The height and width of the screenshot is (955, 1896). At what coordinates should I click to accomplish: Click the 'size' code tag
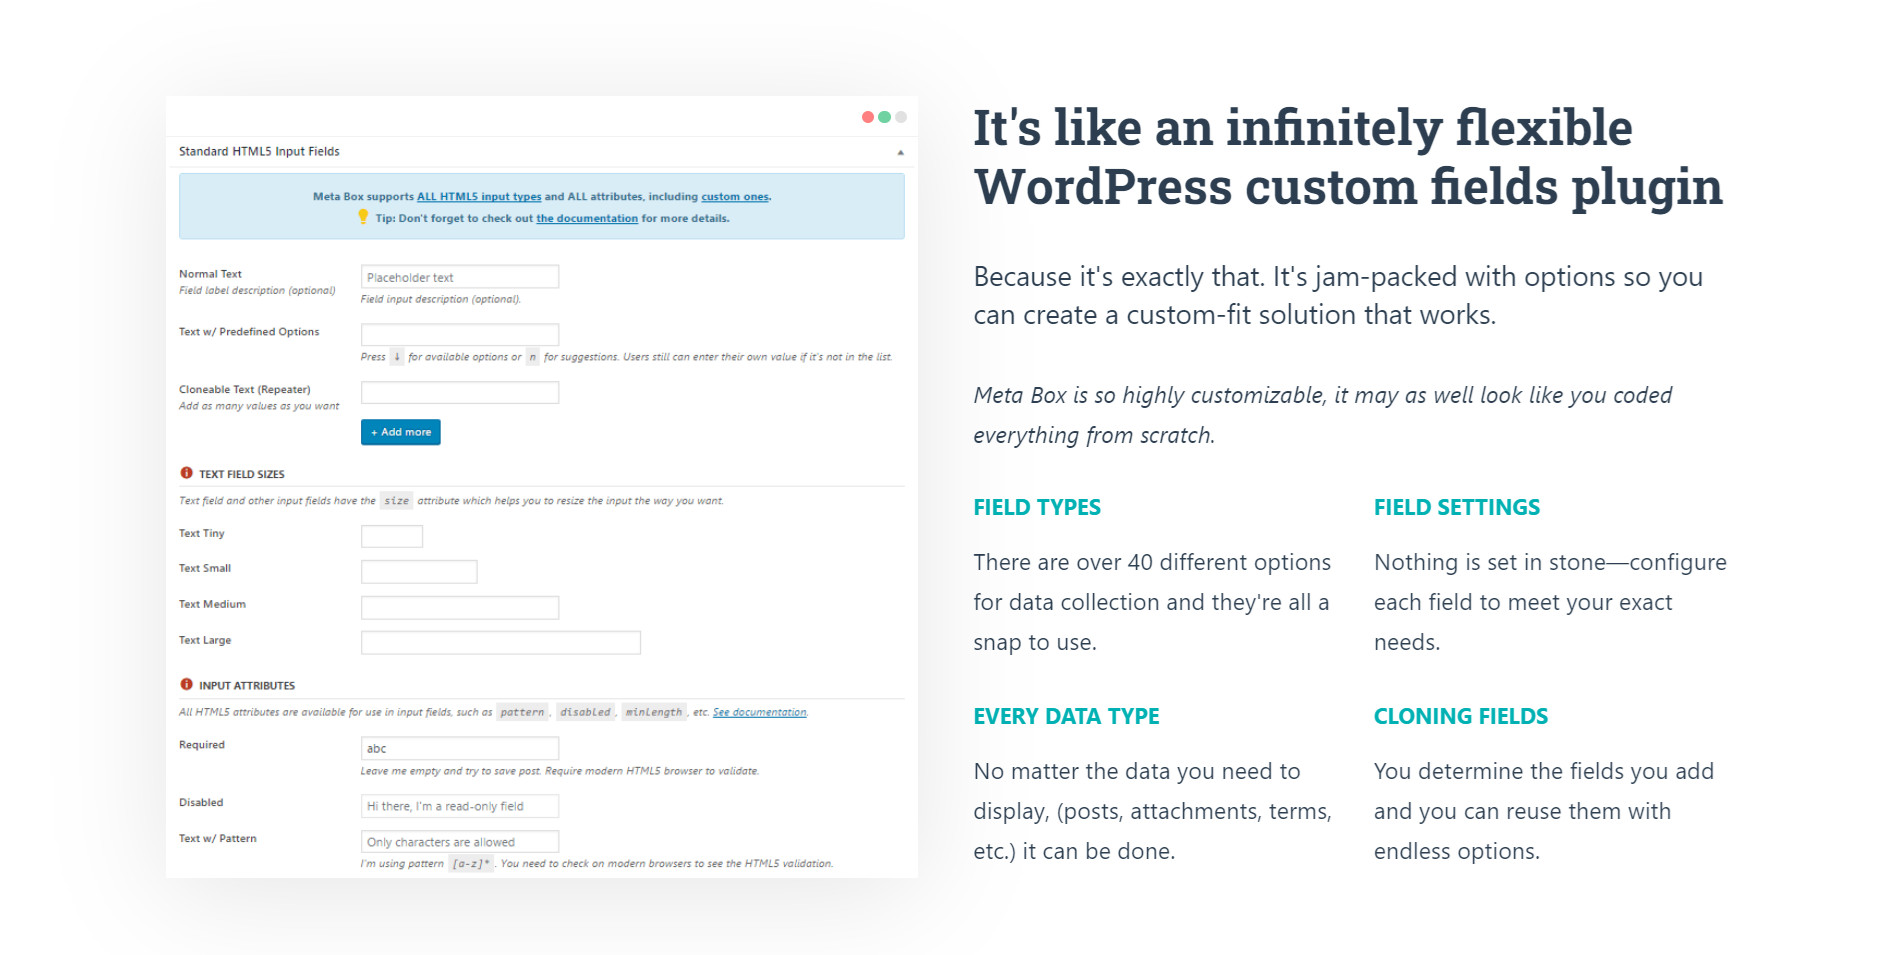(x=397, y=501)
